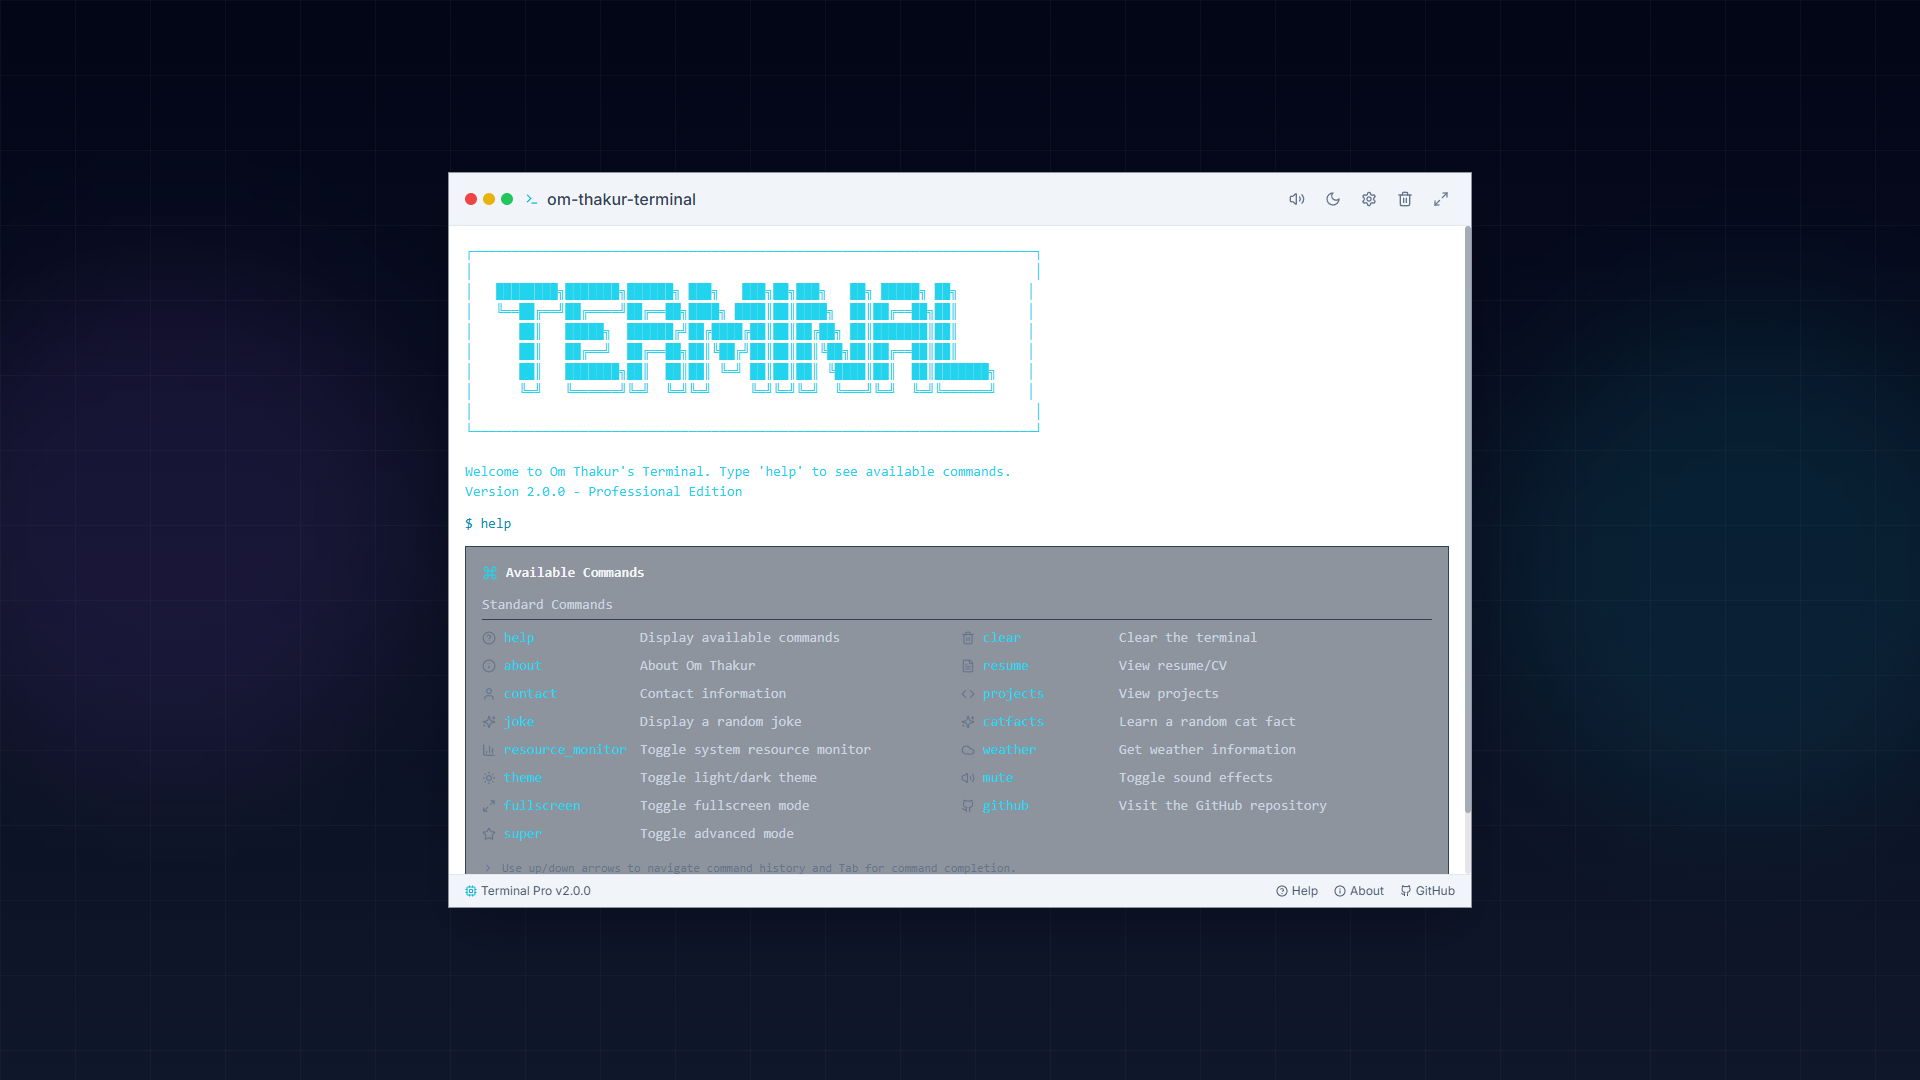Screen dimensions: 1920x1080
Task: Enter fullscreen via the expand arrows icon
Action: (x=1440, y=199)
